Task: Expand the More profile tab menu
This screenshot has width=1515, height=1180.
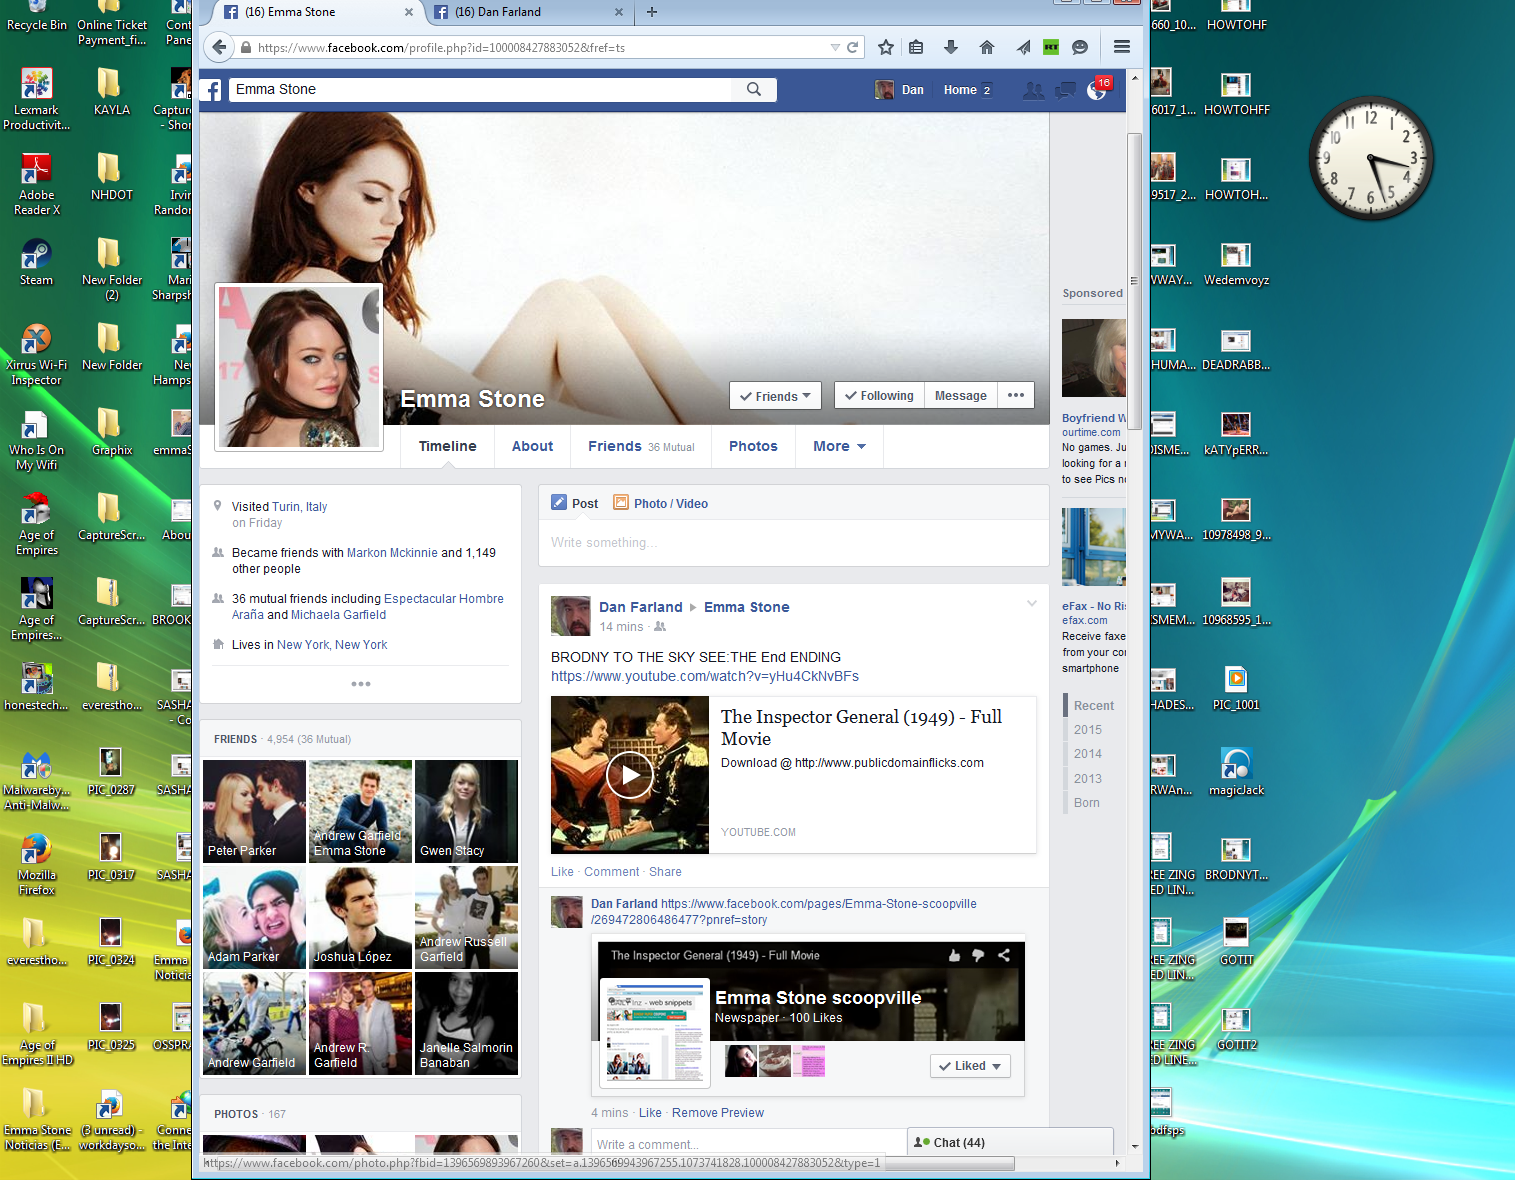Action: [x=839, y=446]
